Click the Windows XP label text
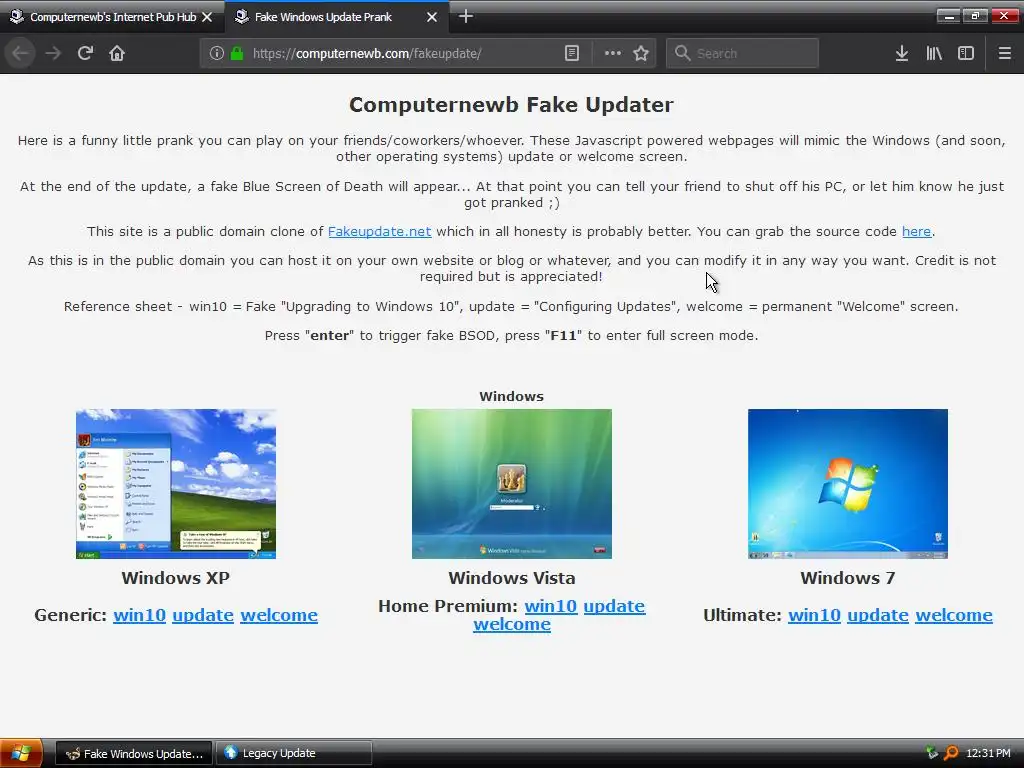 tap(176, 578)
